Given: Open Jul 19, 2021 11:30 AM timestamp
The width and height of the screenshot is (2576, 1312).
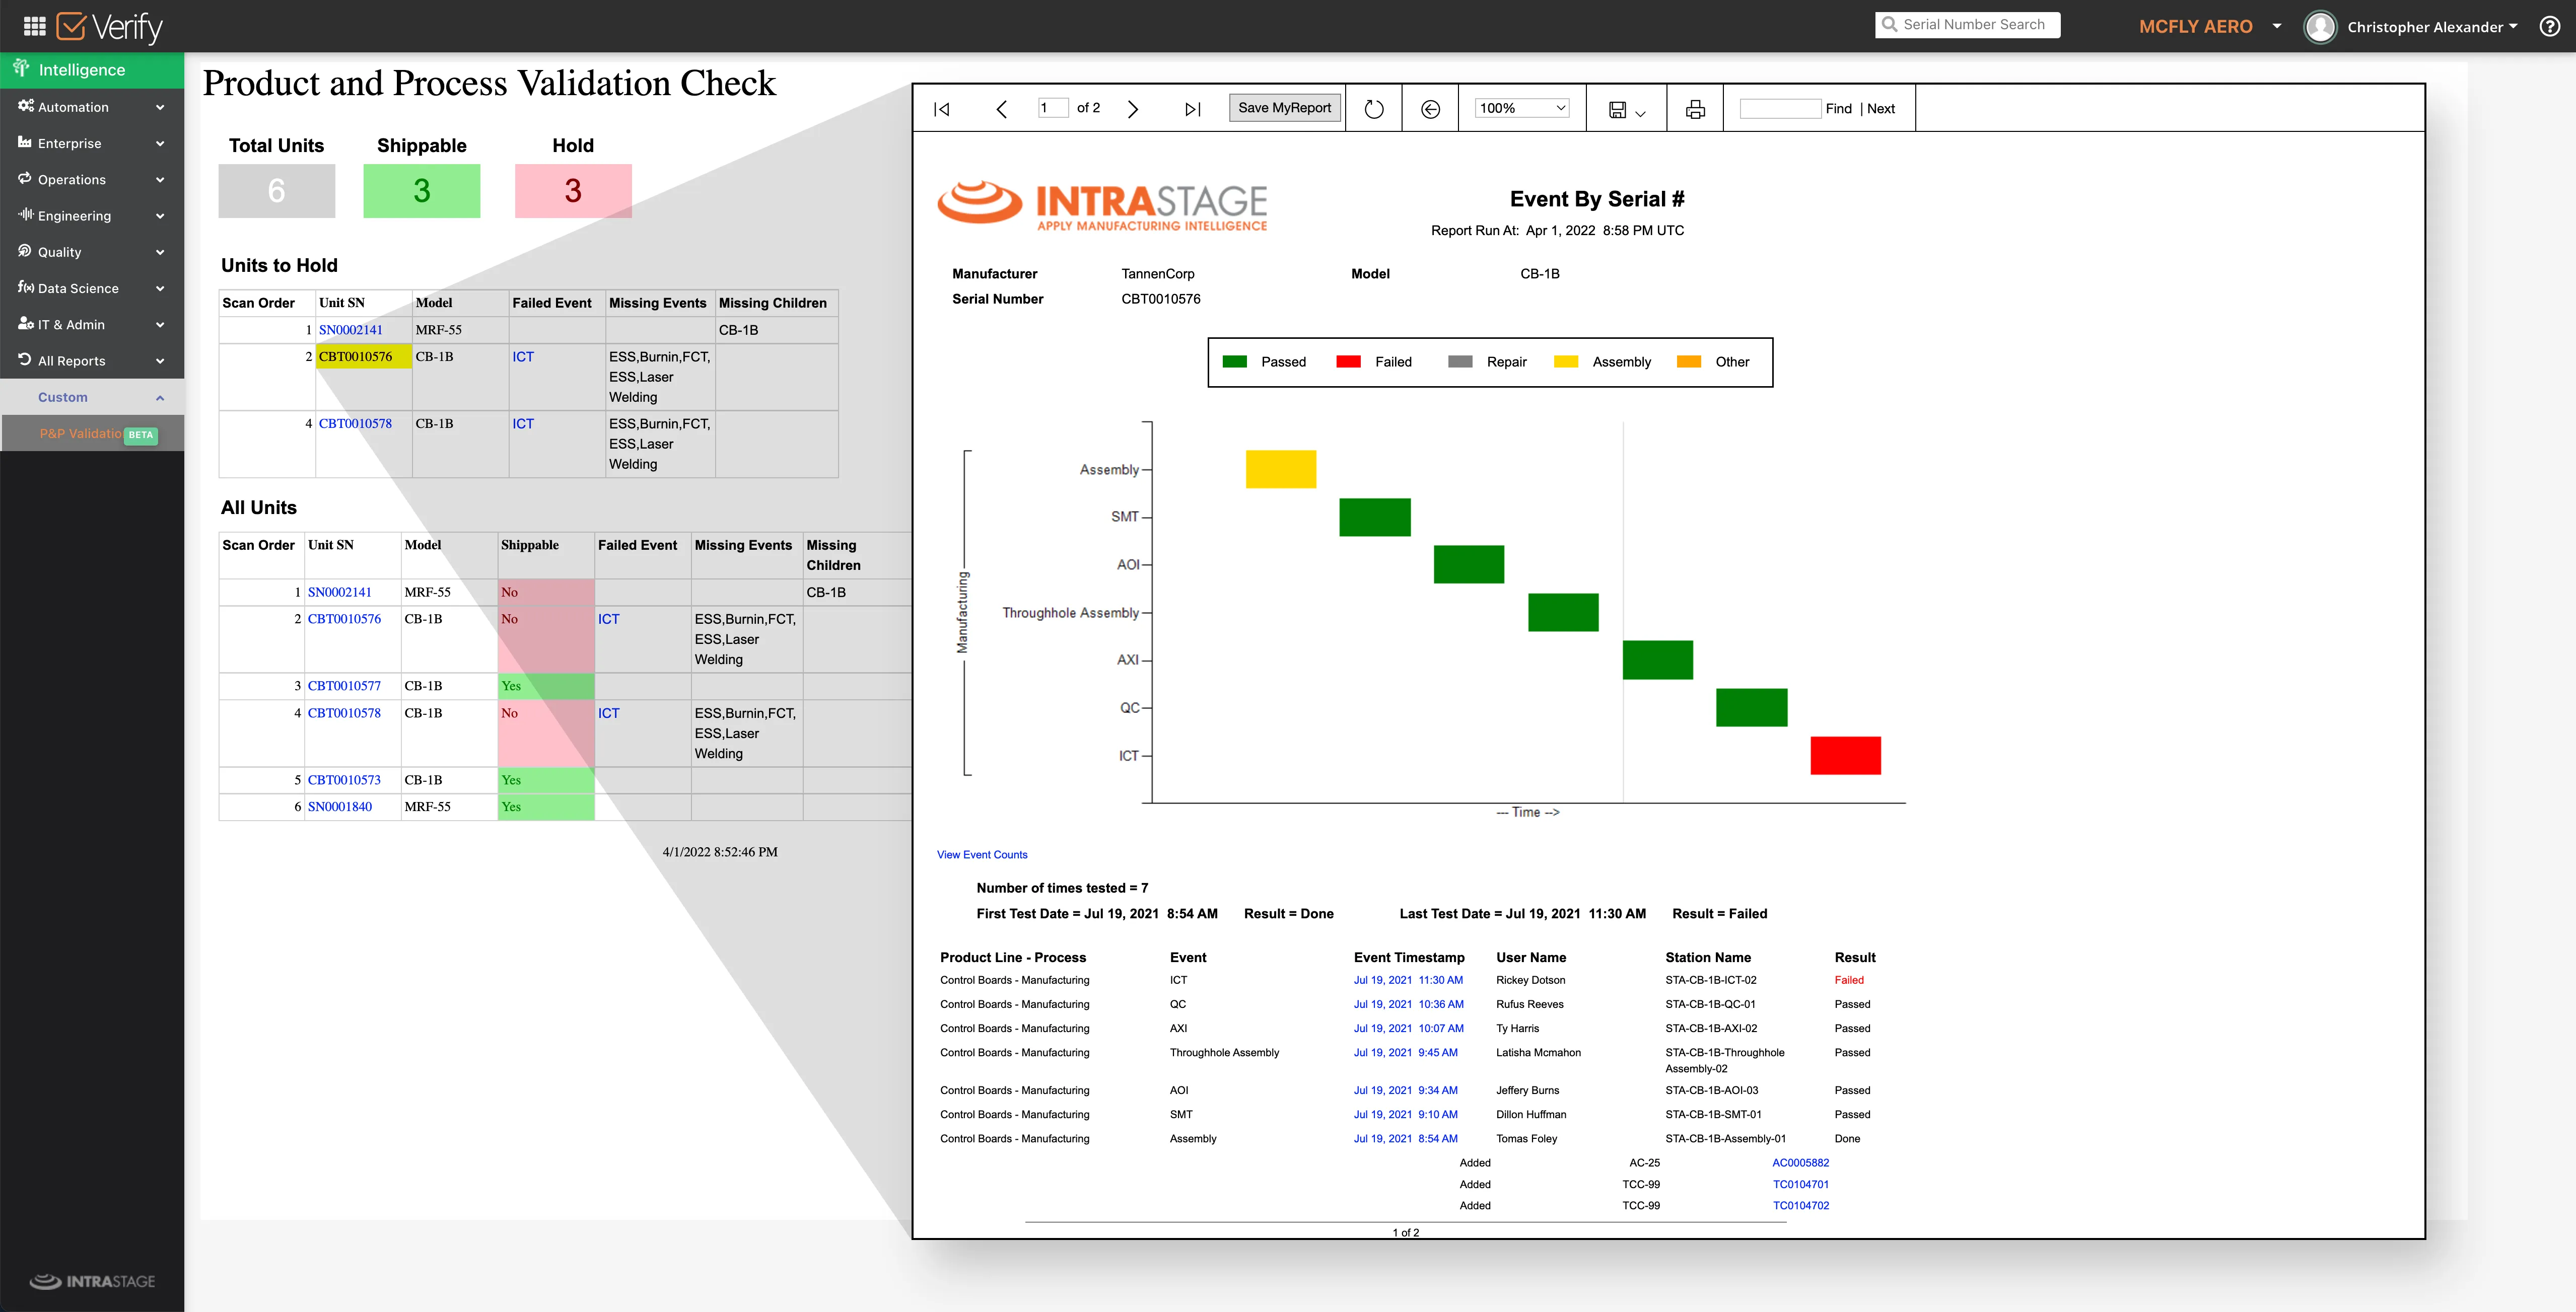Looking at the screenshot, I should pyautogui.click(x=1408, y=981).
